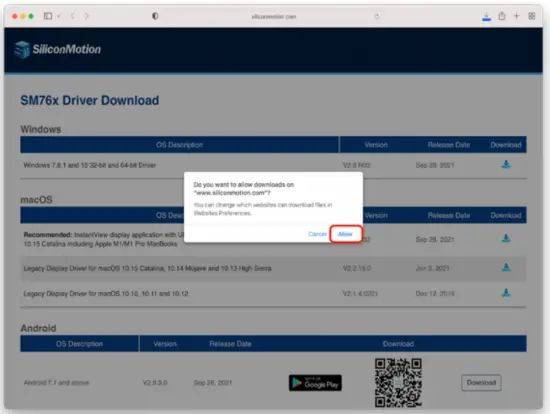Click the Windows table Version header

coord(376,145)
